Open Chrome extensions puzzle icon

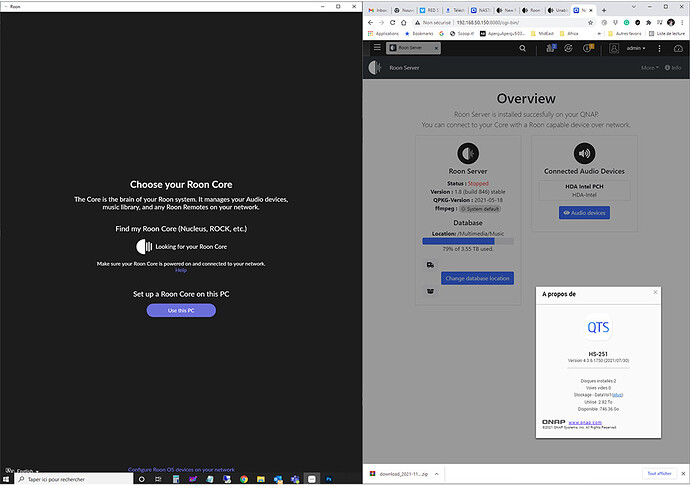point(649,22)
